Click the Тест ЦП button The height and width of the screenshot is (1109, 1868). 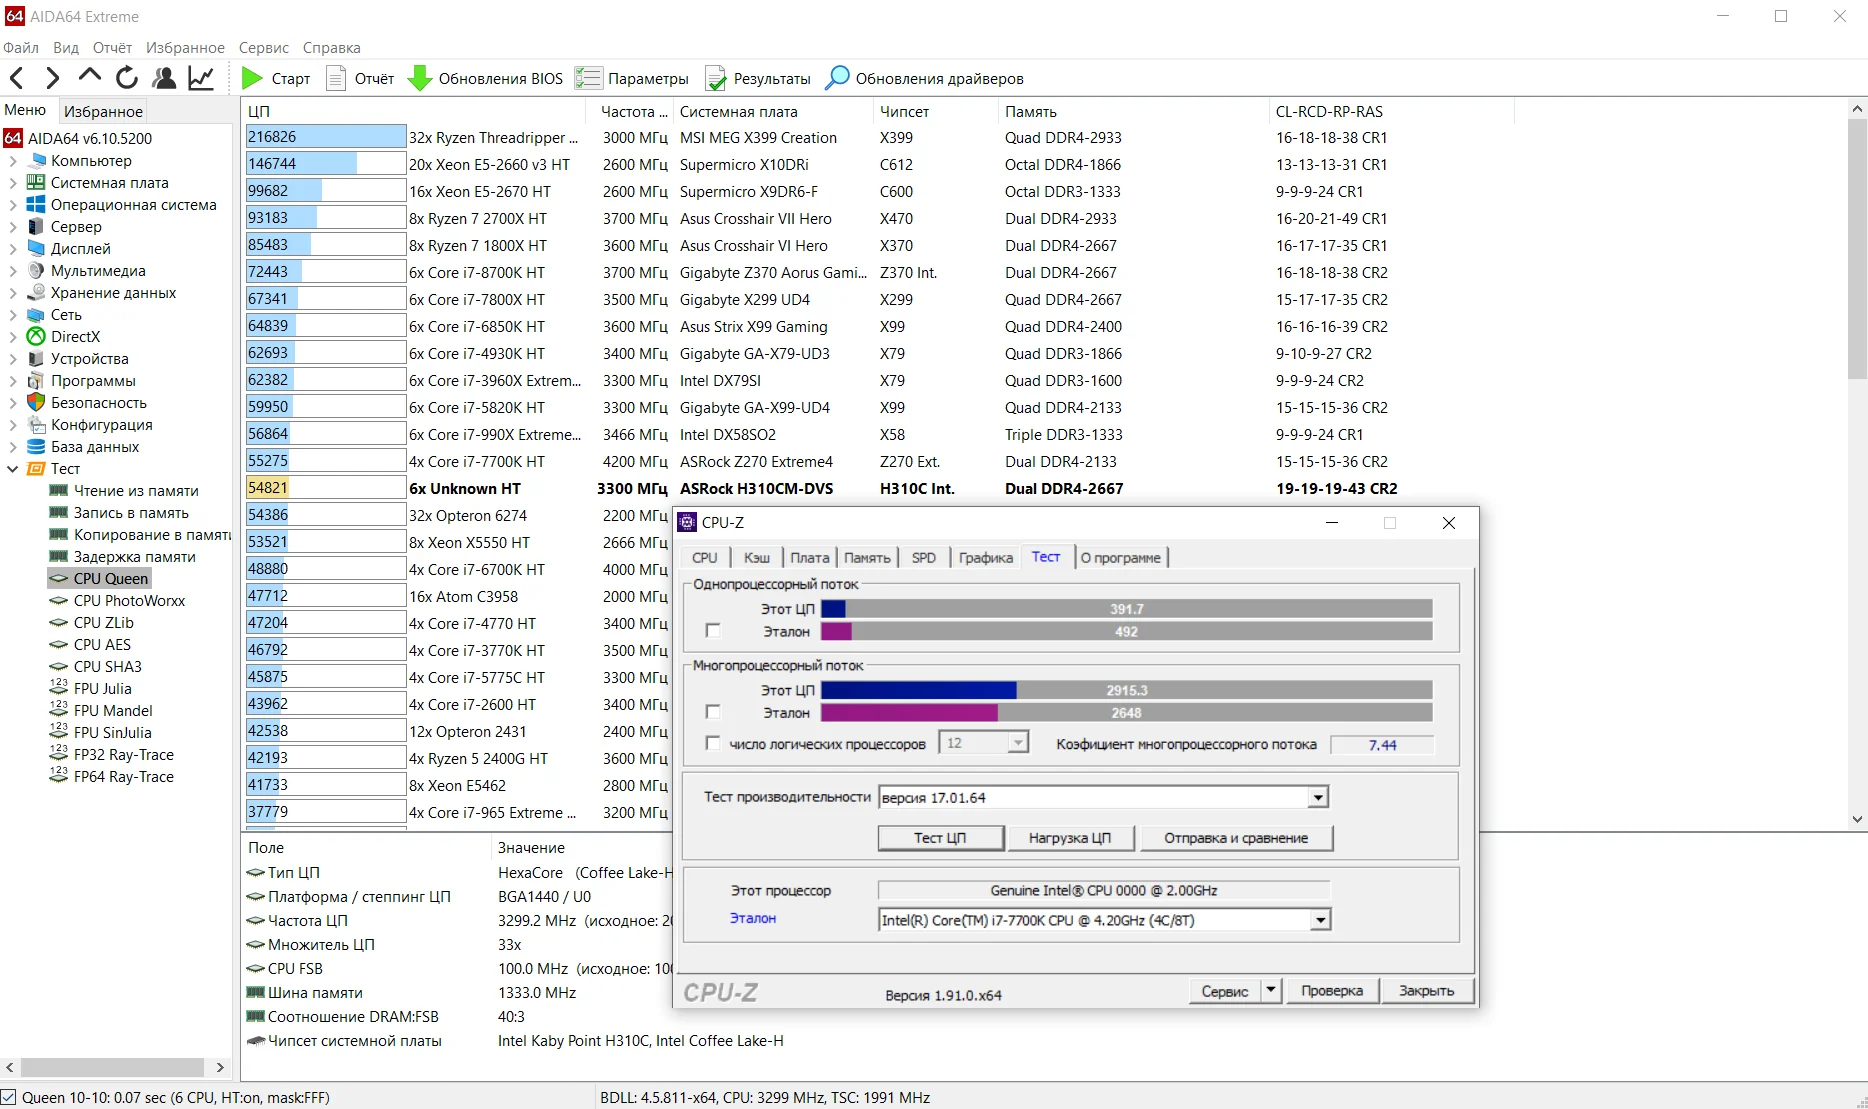(940, 838)
